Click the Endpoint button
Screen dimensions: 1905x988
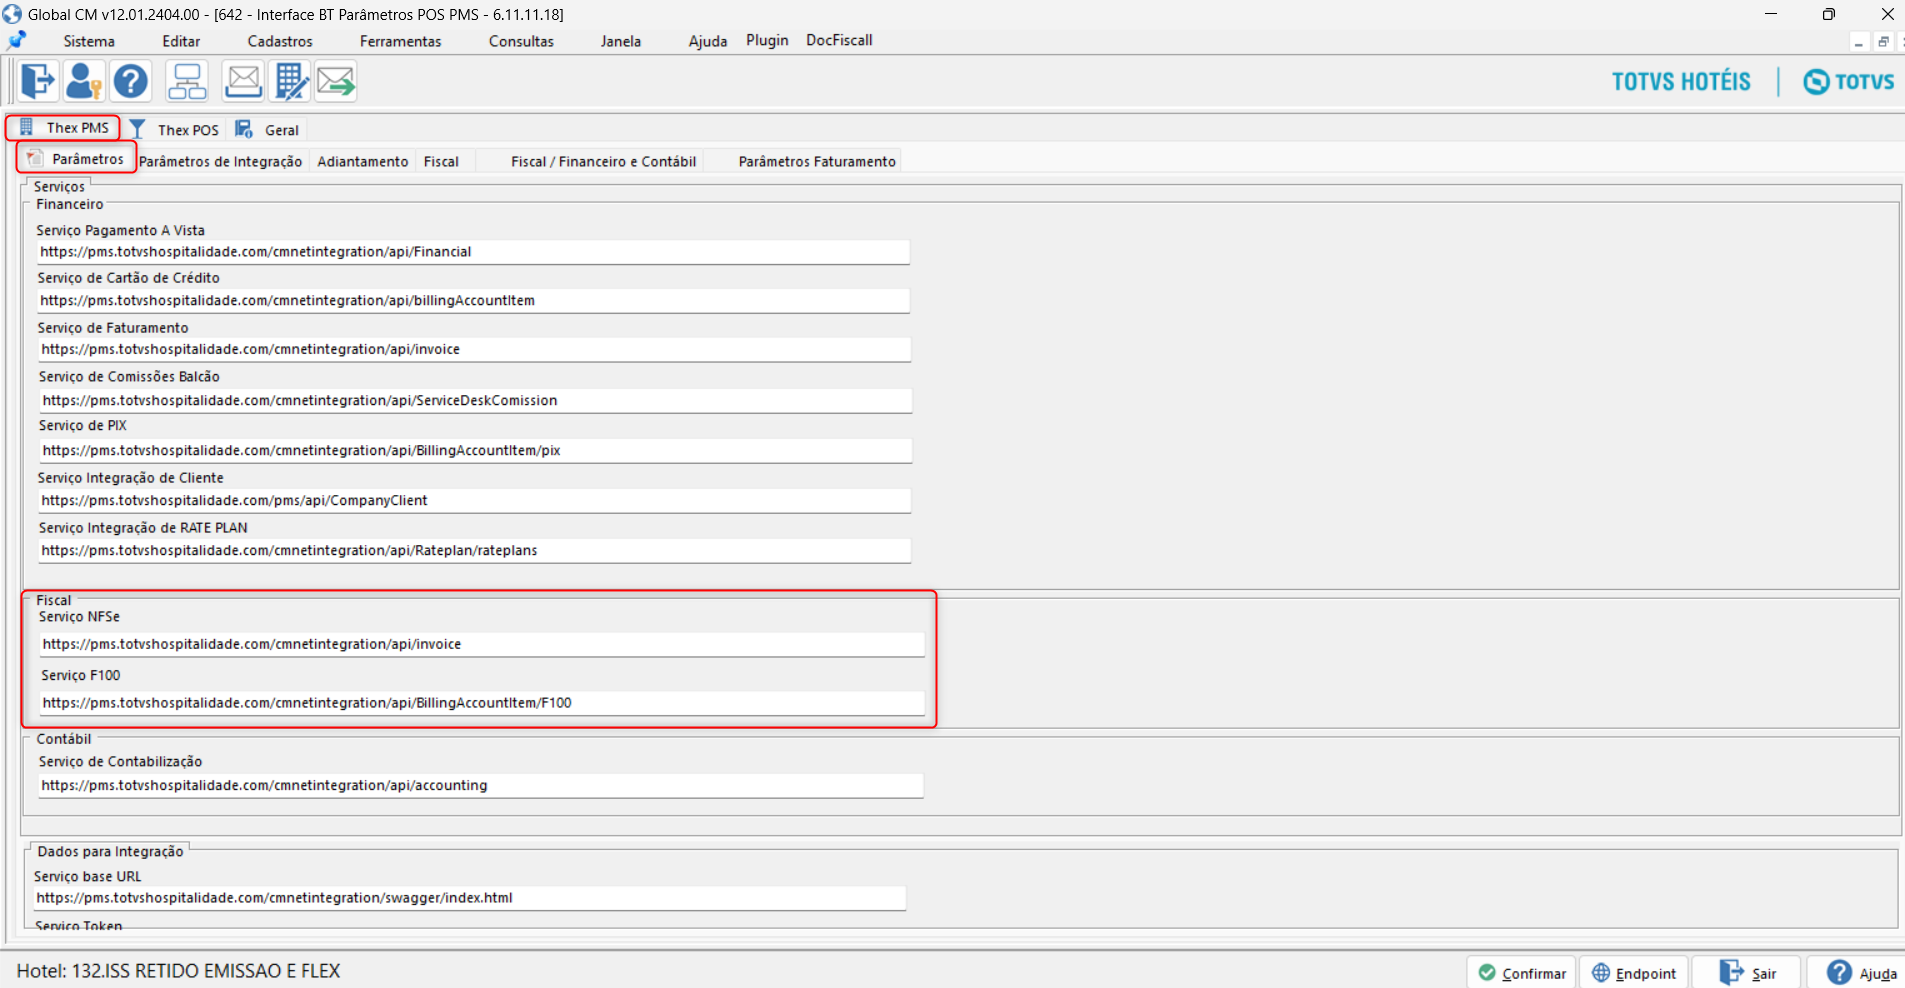point(1634,972)
